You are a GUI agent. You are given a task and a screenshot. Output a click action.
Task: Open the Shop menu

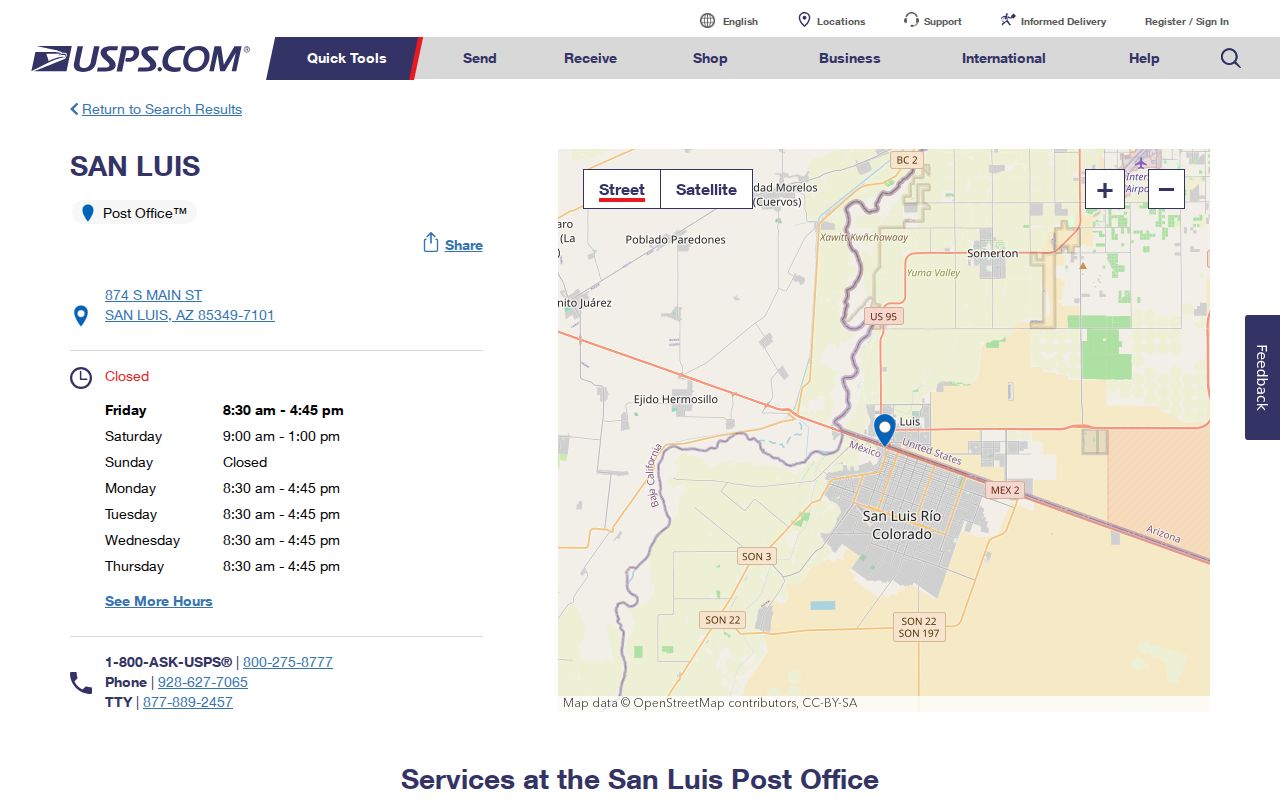tap(710, 58)
